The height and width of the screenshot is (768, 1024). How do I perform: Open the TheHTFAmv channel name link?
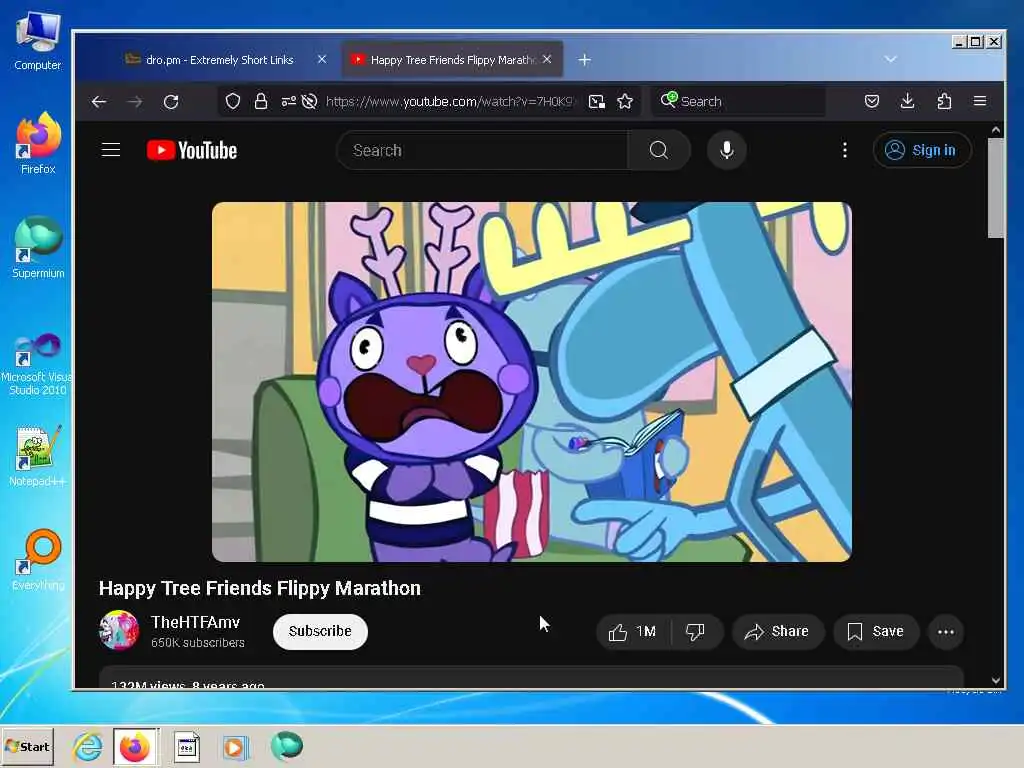(x=195, y=622)
